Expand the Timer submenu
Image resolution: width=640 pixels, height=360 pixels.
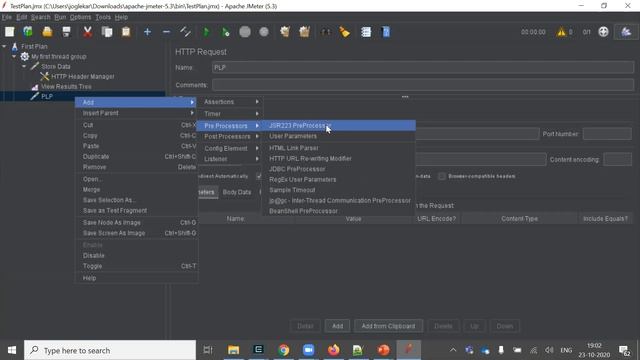pyautogui.click(x=230, y=114)
